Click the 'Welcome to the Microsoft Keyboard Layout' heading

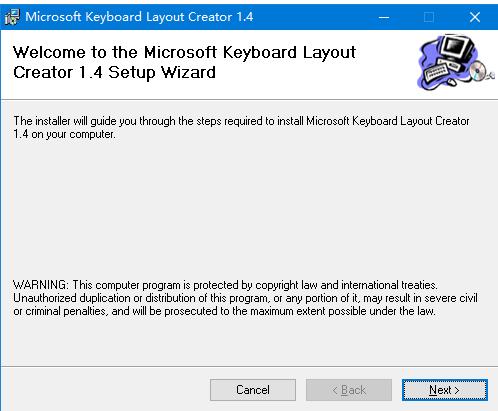[184, 52]
